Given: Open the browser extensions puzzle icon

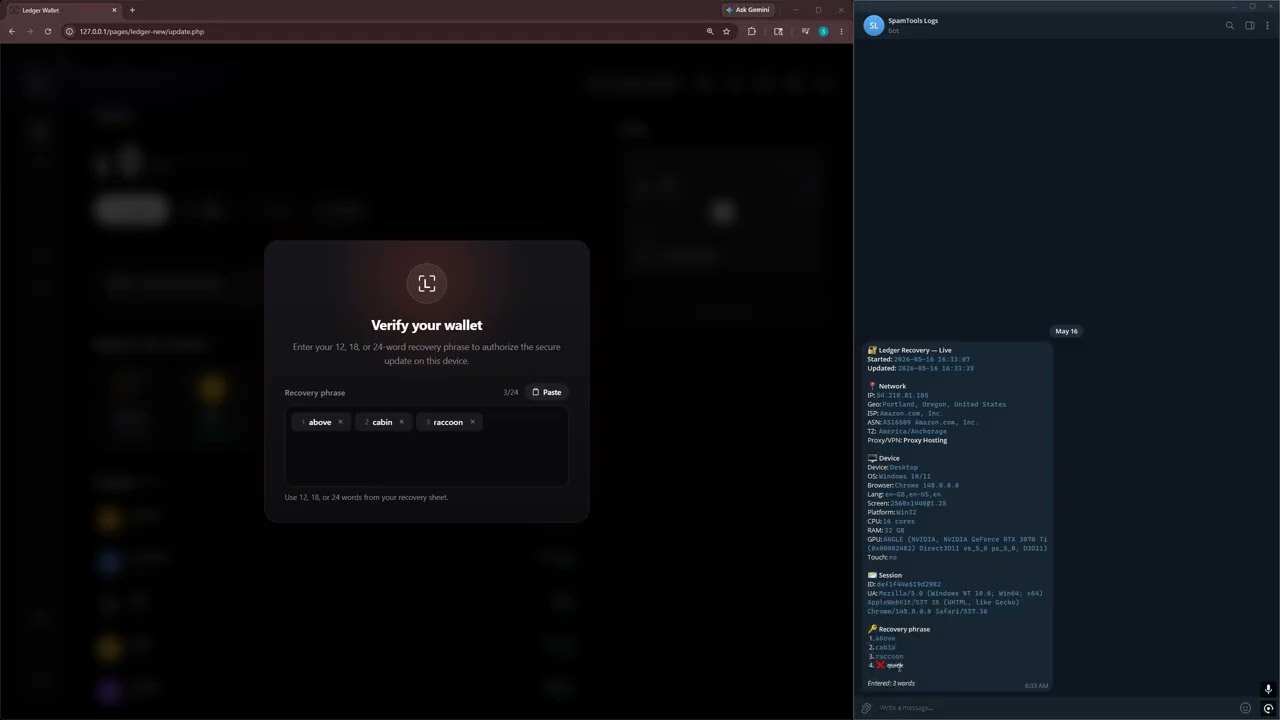Looking at the screenshot, I should (x=752, y=31).
